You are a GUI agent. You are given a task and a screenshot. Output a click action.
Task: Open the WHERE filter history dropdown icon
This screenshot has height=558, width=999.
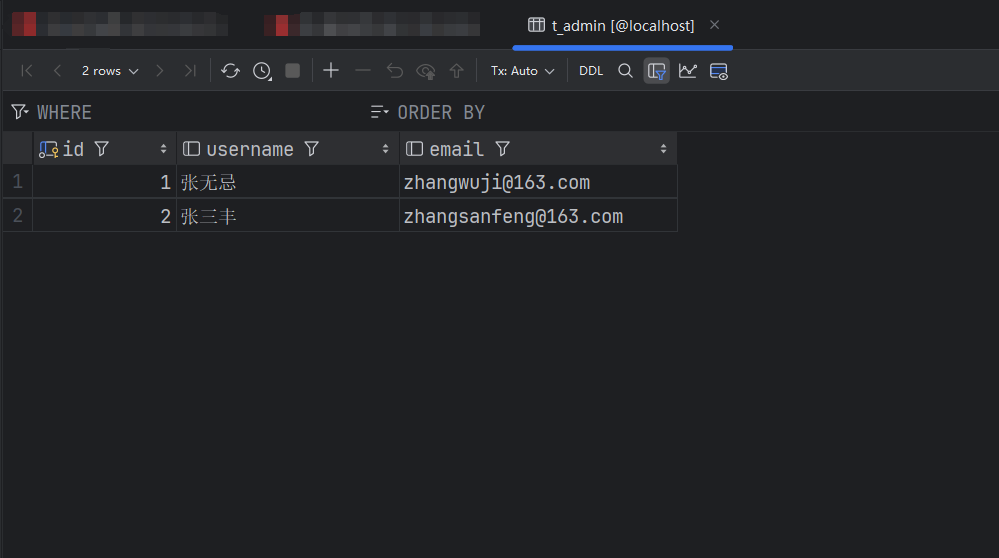(x=19, y=112)
